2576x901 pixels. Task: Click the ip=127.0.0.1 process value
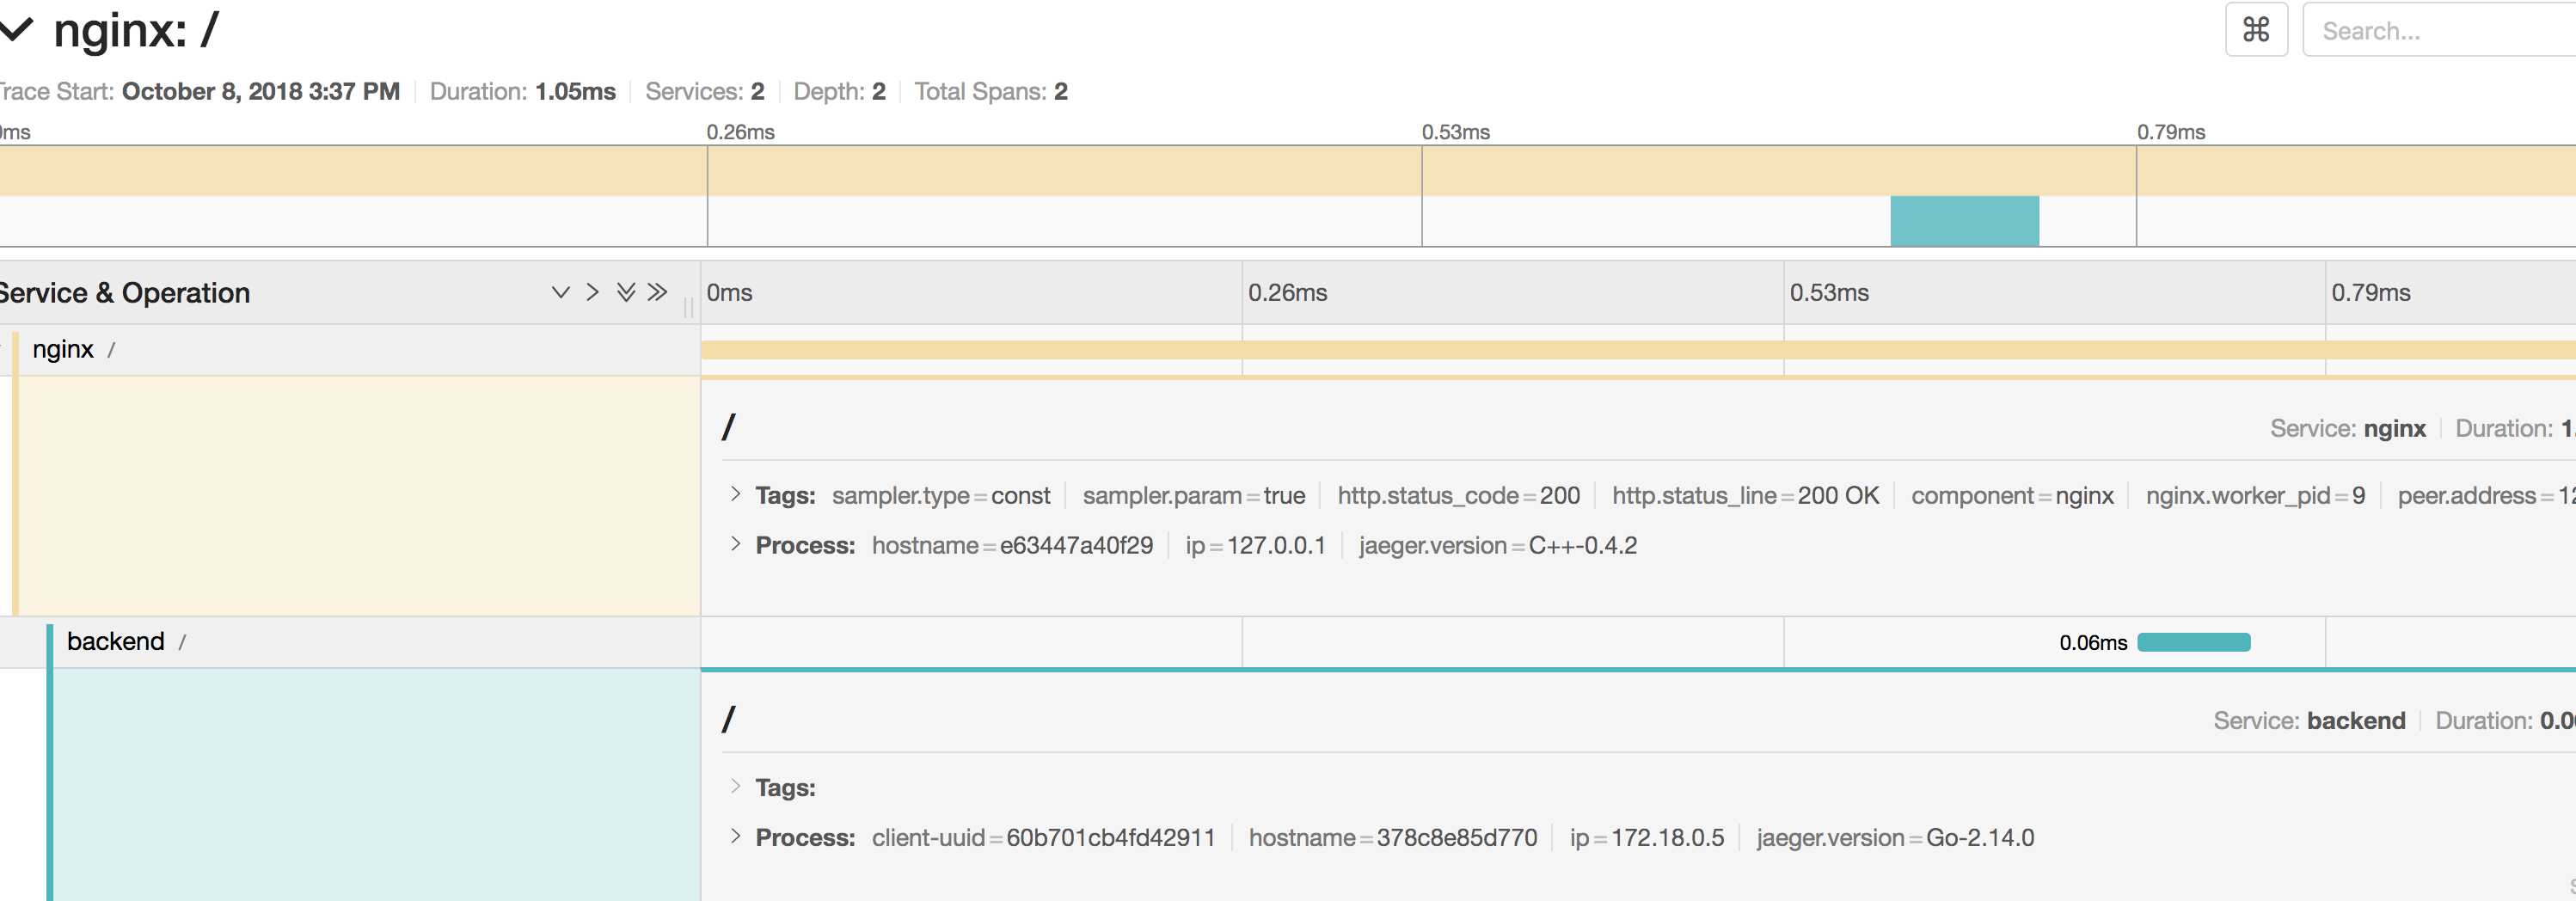(1255, 545)
